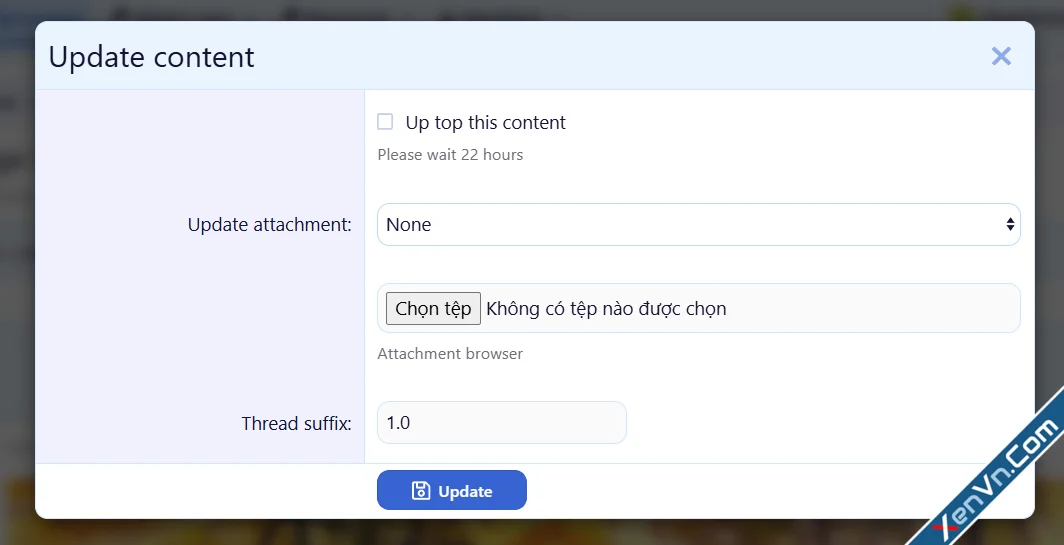Click the 'Attachment browser' hint text

450,354
